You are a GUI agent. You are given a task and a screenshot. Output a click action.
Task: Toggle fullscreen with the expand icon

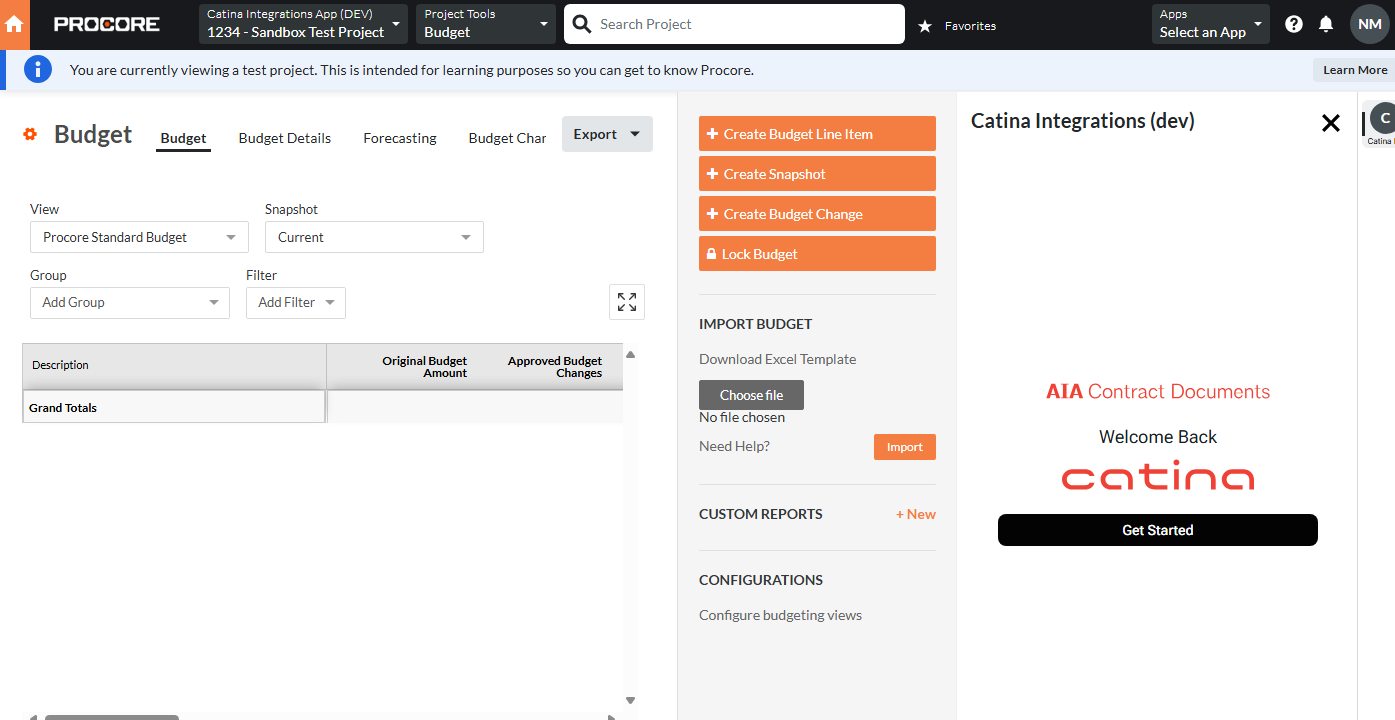click(627, 302)
